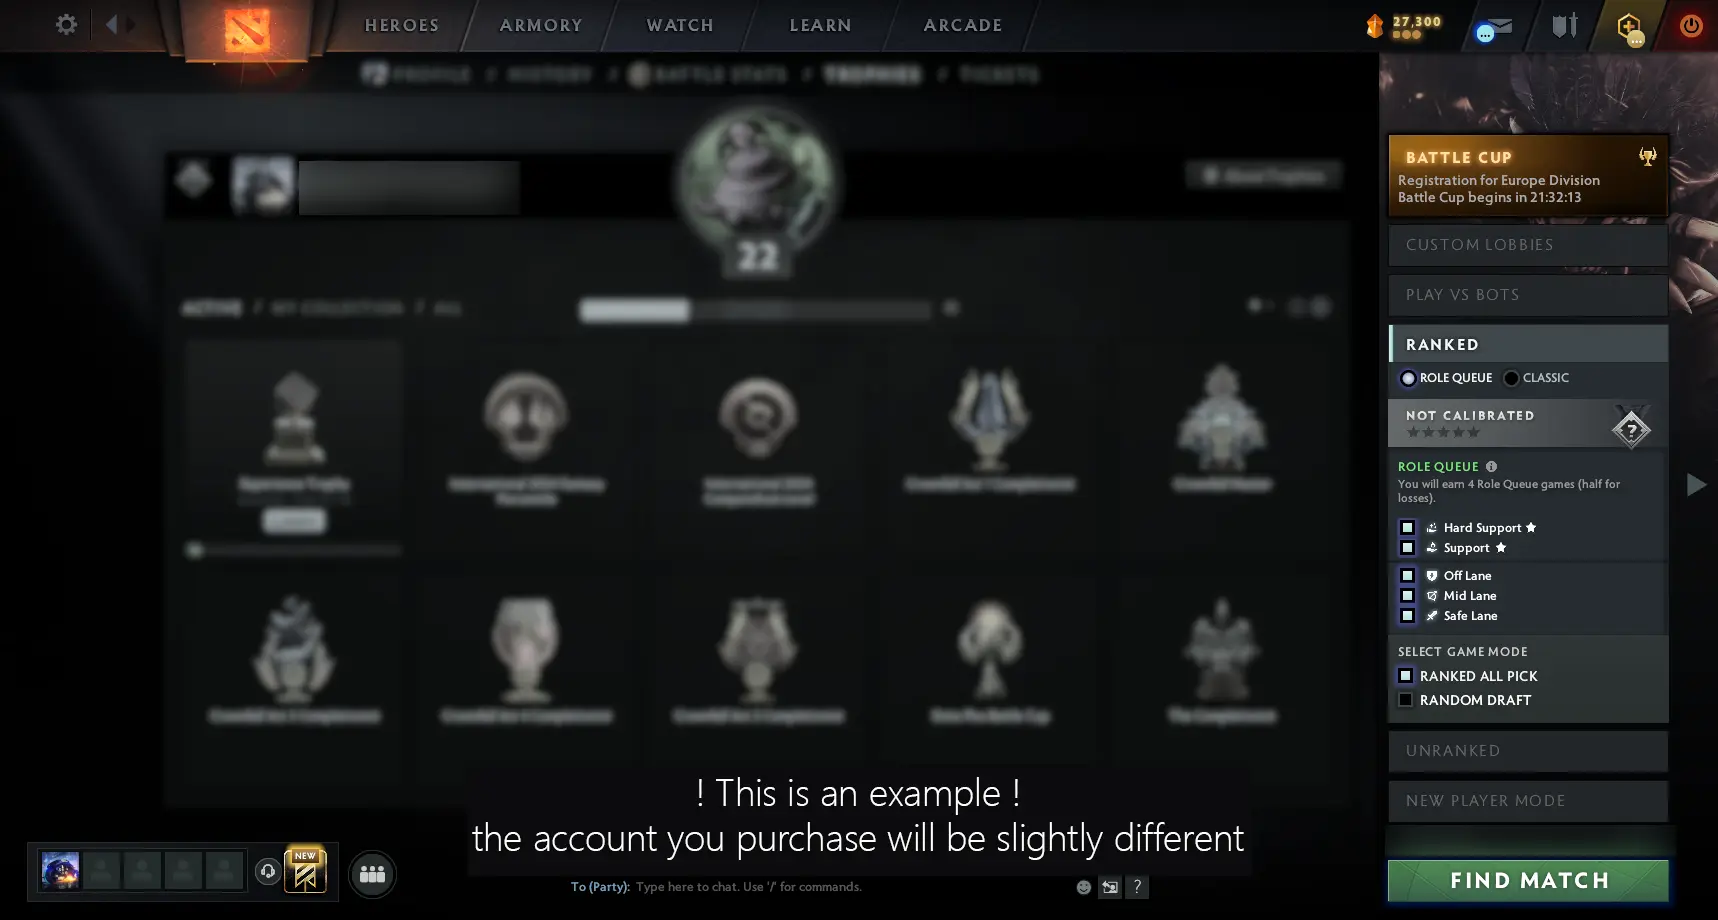
Task: Check the Mid Lane role checkbox
Action: 1407,596
